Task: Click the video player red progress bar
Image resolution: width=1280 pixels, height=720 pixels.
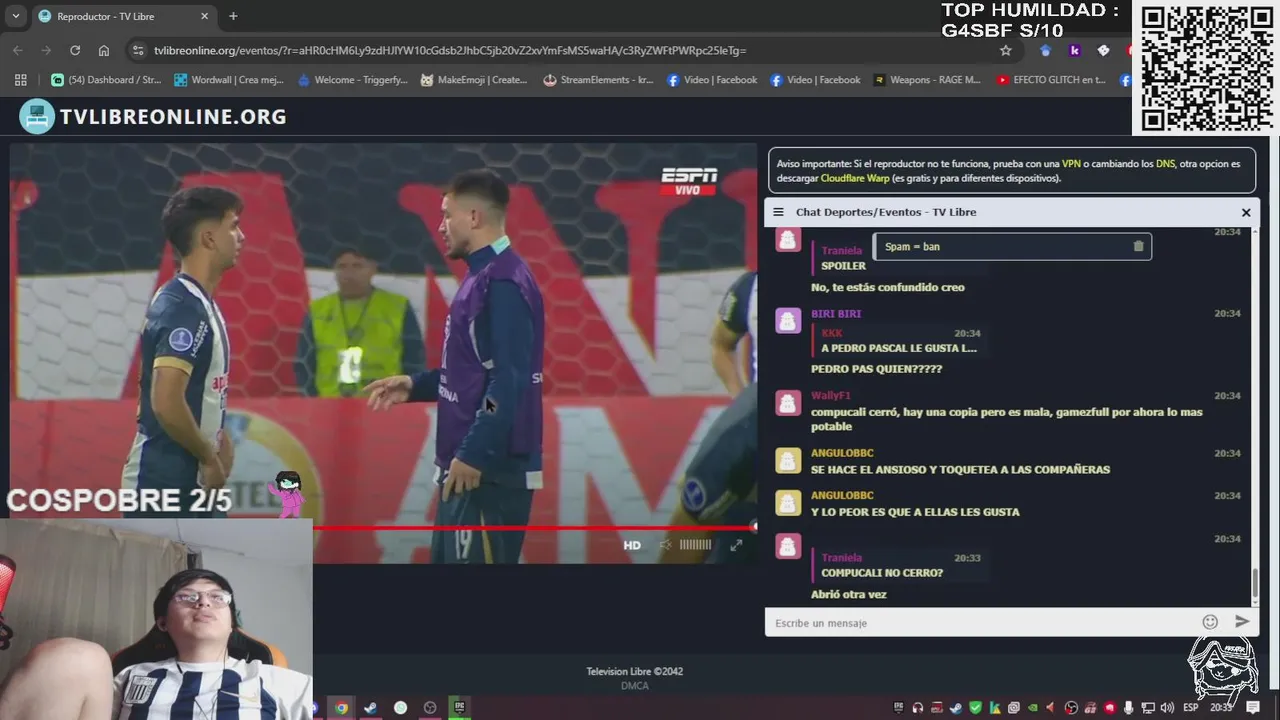Action: point(535,527)
